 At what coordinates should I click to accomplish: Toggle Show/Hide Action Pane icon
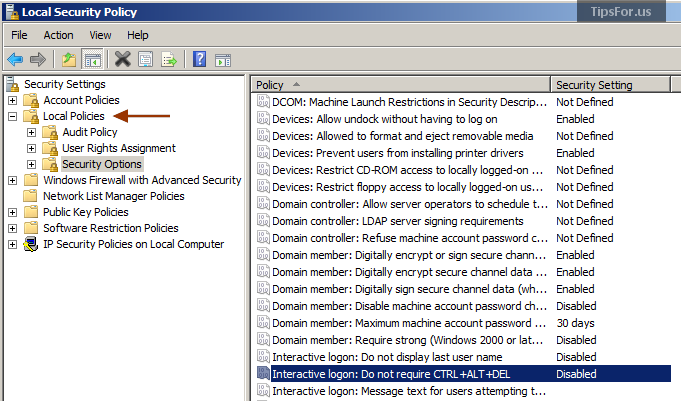223,60
